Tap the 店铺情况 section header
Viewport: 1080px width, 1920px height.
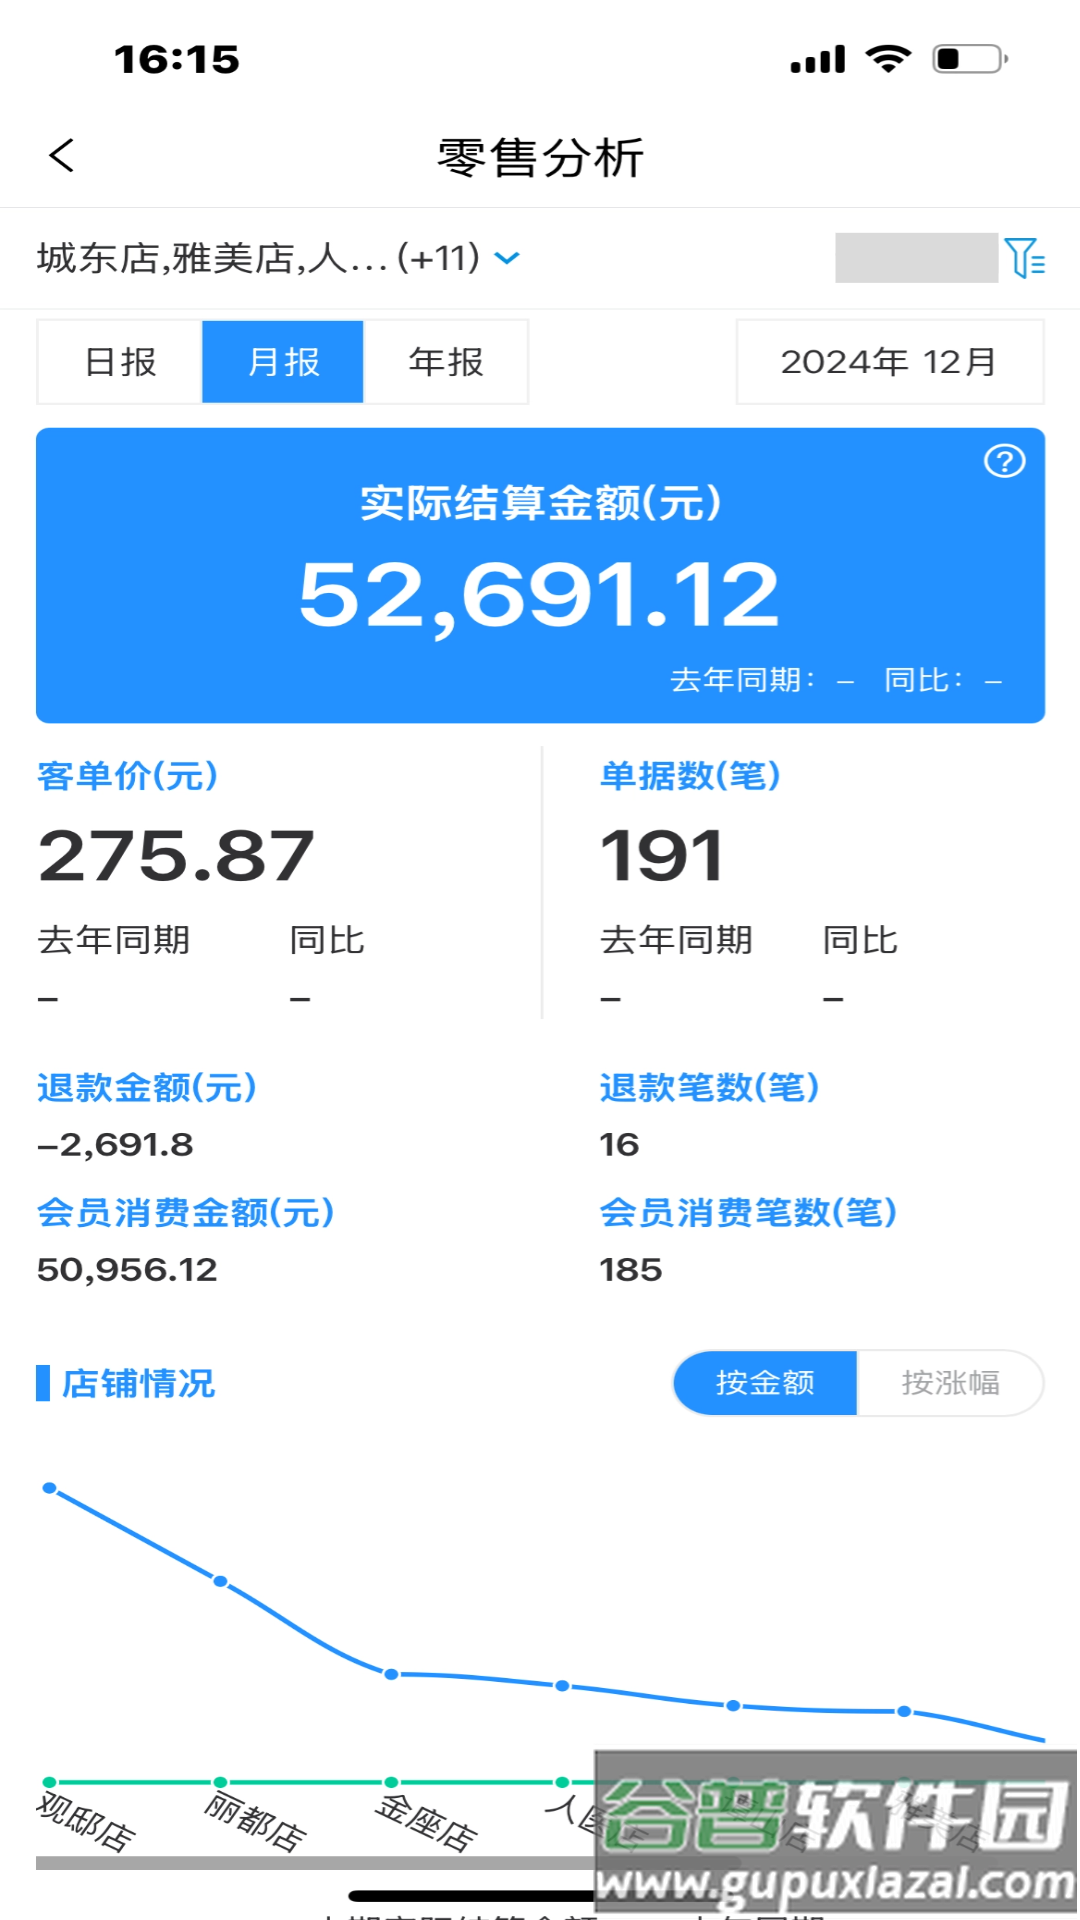point(138,1383)
